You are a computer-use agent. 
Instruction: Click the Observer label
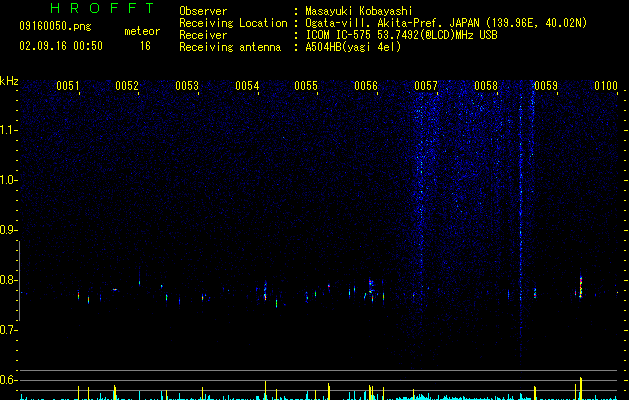click(203, 11)
